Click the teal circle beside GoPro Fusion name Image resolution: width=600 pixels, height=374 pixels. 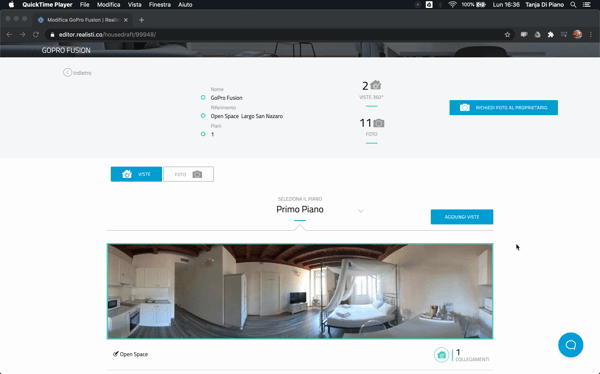203,98
